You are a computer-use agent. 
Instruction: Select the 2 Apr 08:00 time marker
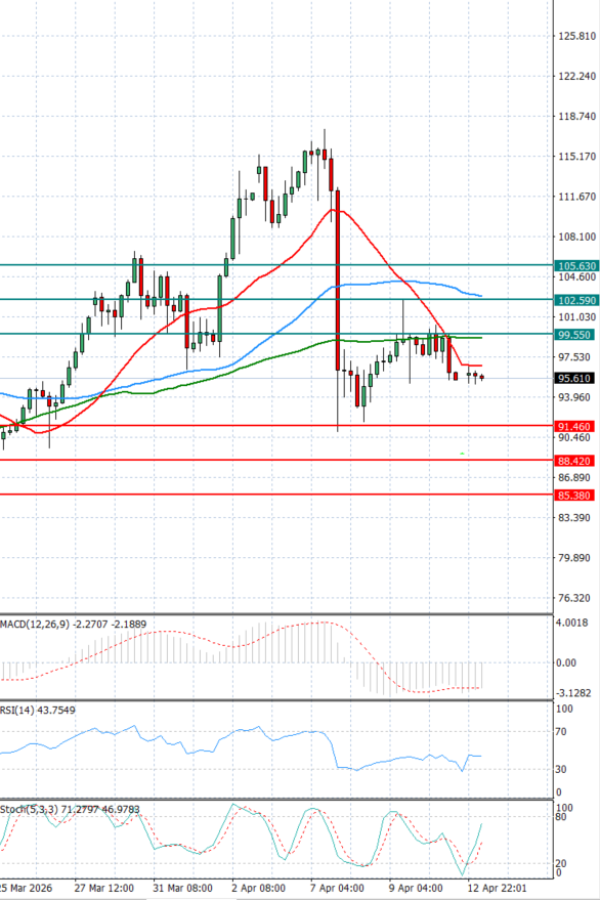click(257, 887)
